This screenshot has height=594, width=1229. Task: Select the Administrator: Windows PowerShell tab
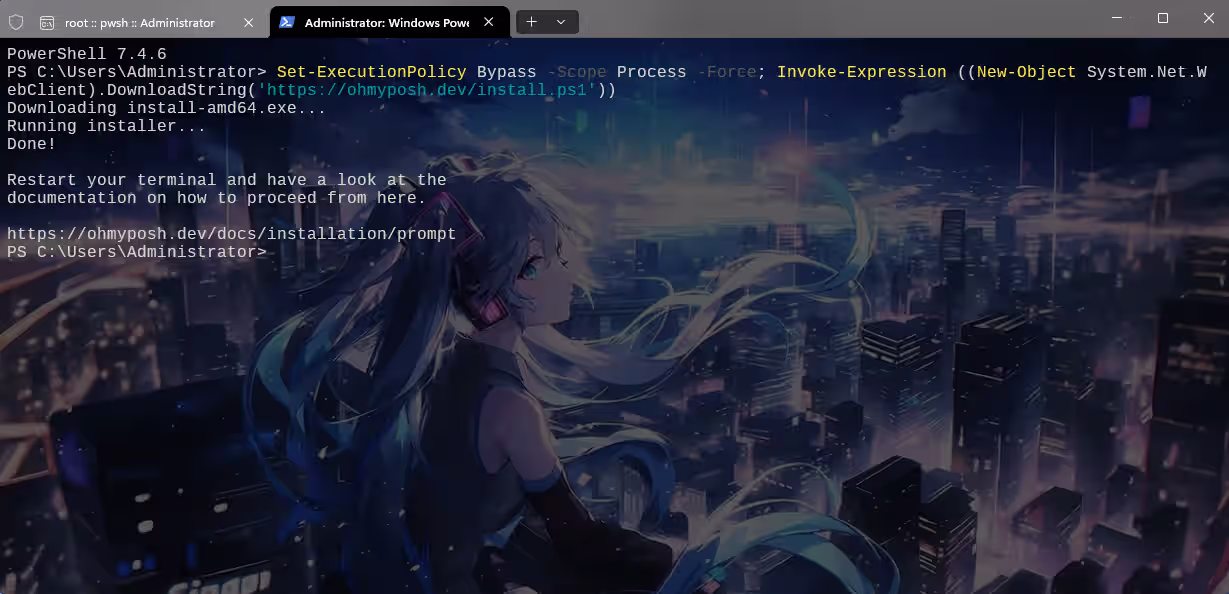tap(385, 22)
